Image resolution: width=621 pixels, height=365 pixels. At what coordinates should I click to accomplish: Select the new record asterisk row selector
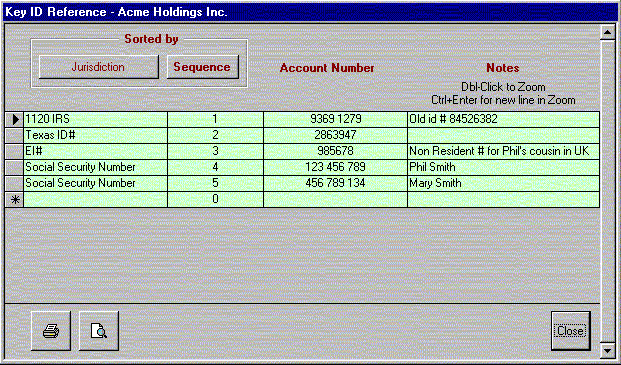pos(15,199)
